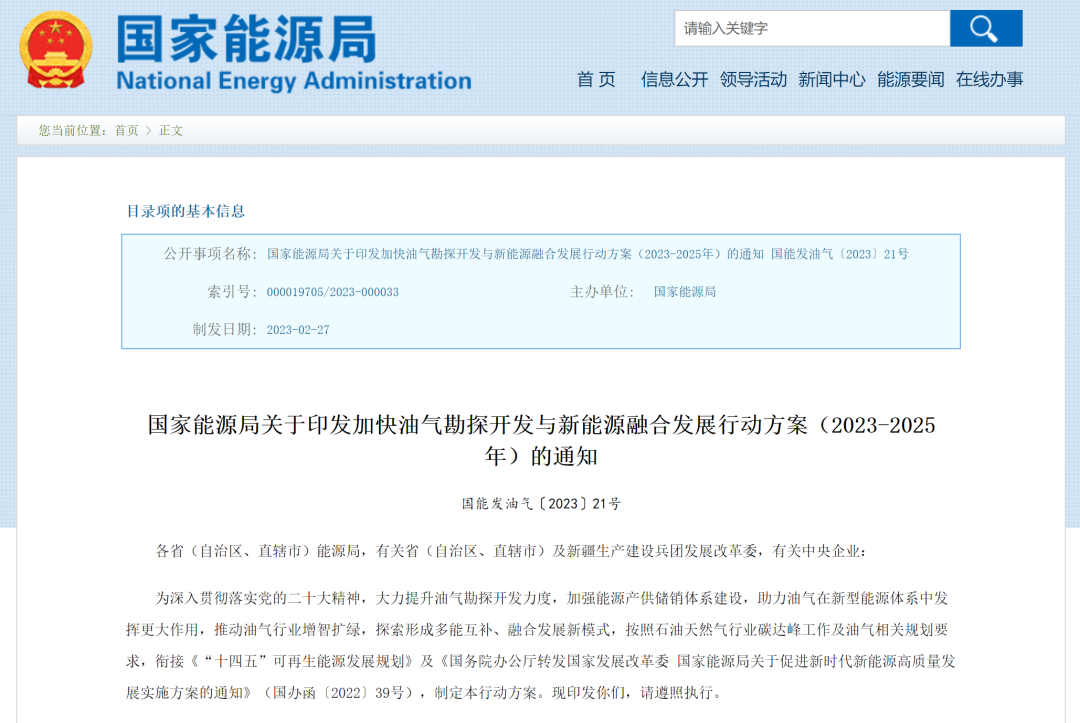Click the search magnifier icon
1080x723 pixels.
(x=986, y=29)
